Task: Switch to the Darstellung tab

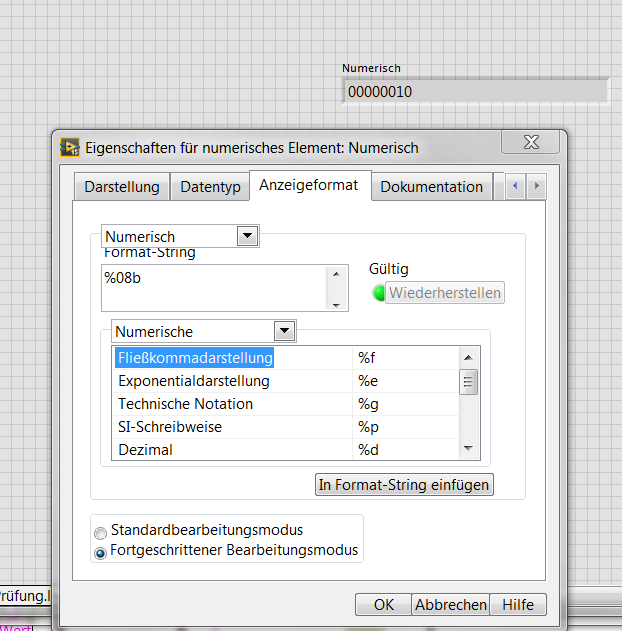Action: pyautogui.click(x=122, y=187)
